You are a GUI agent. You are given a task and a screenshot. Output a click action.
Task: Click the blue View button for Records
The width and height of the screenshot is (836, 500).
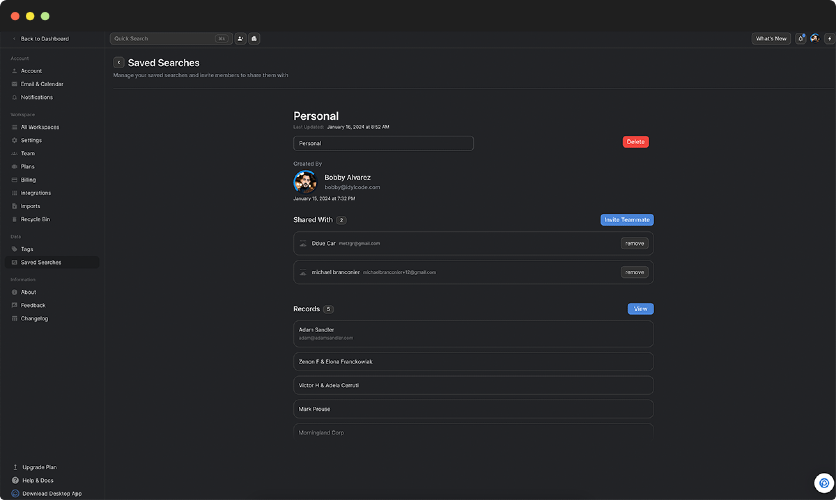(x=640, y=309)
